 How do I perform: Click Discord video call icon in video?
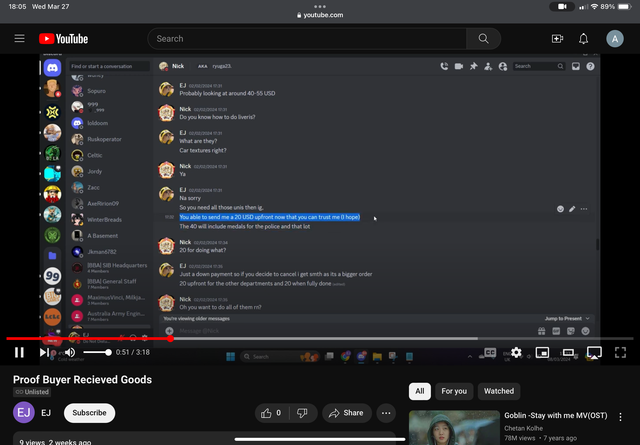coord(459,66)
